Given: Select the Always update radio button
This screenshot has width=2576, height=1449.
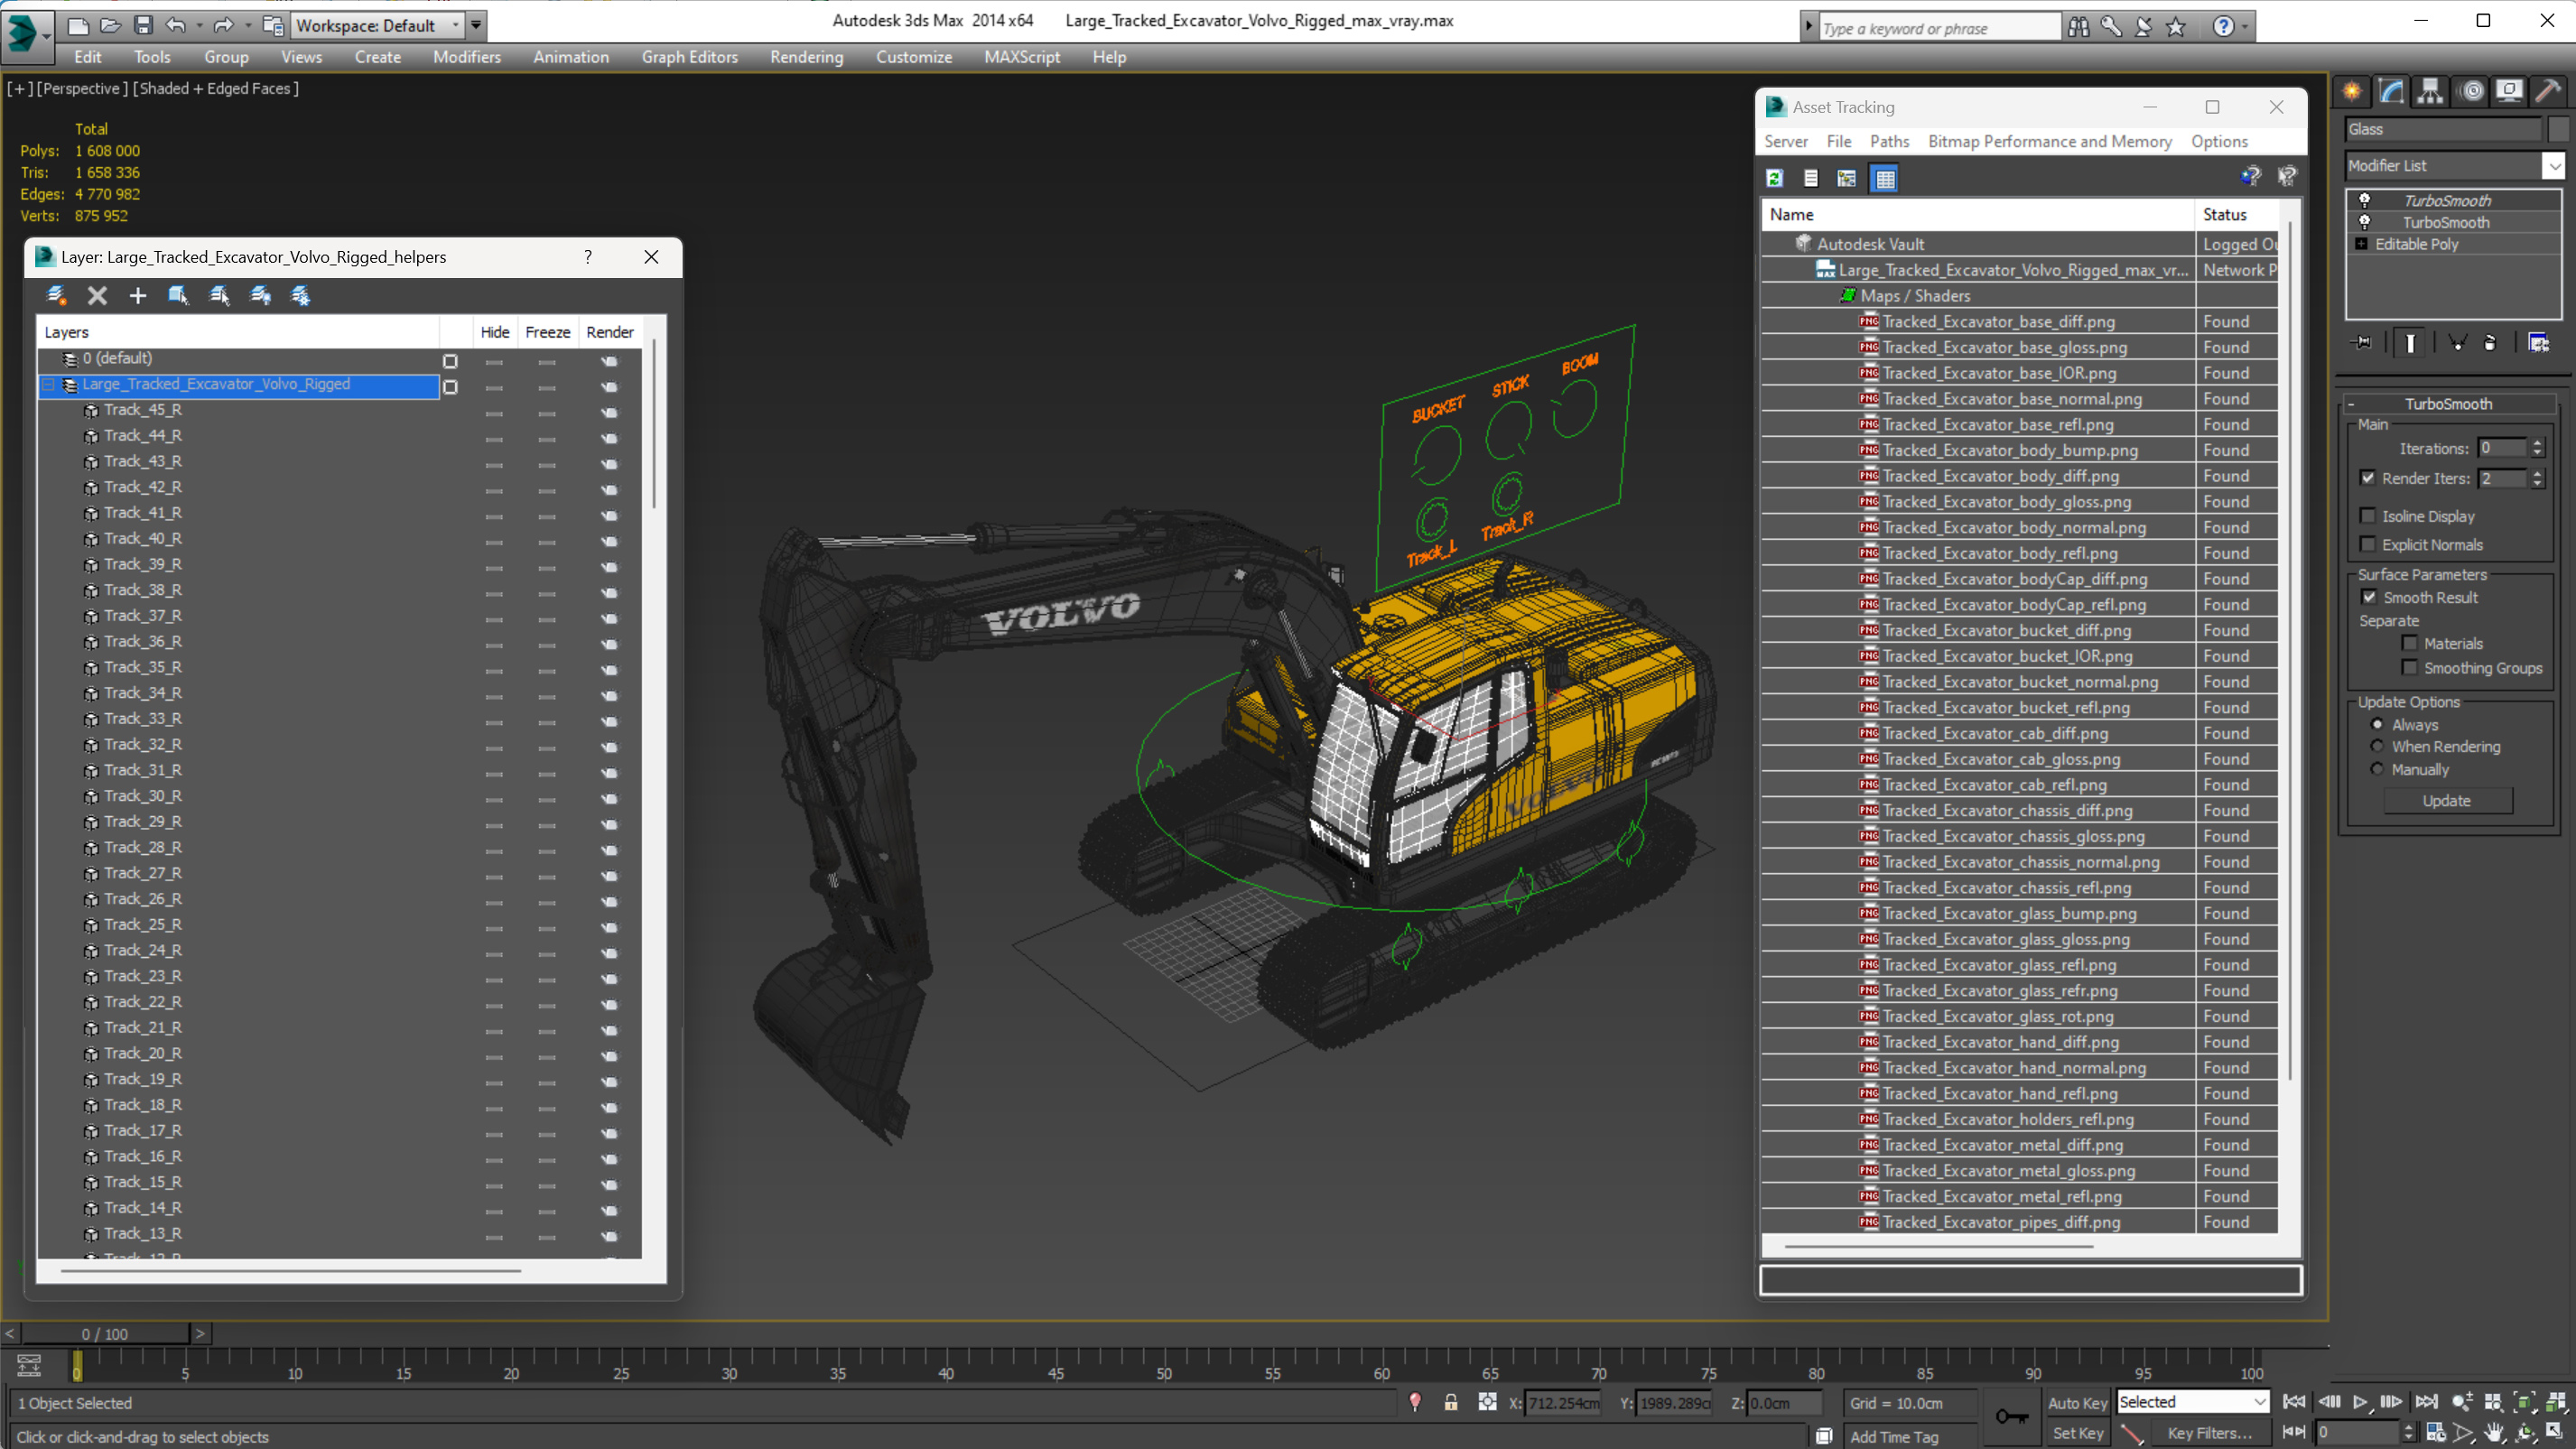Looking at the screenshot, I should (2377, 724).
